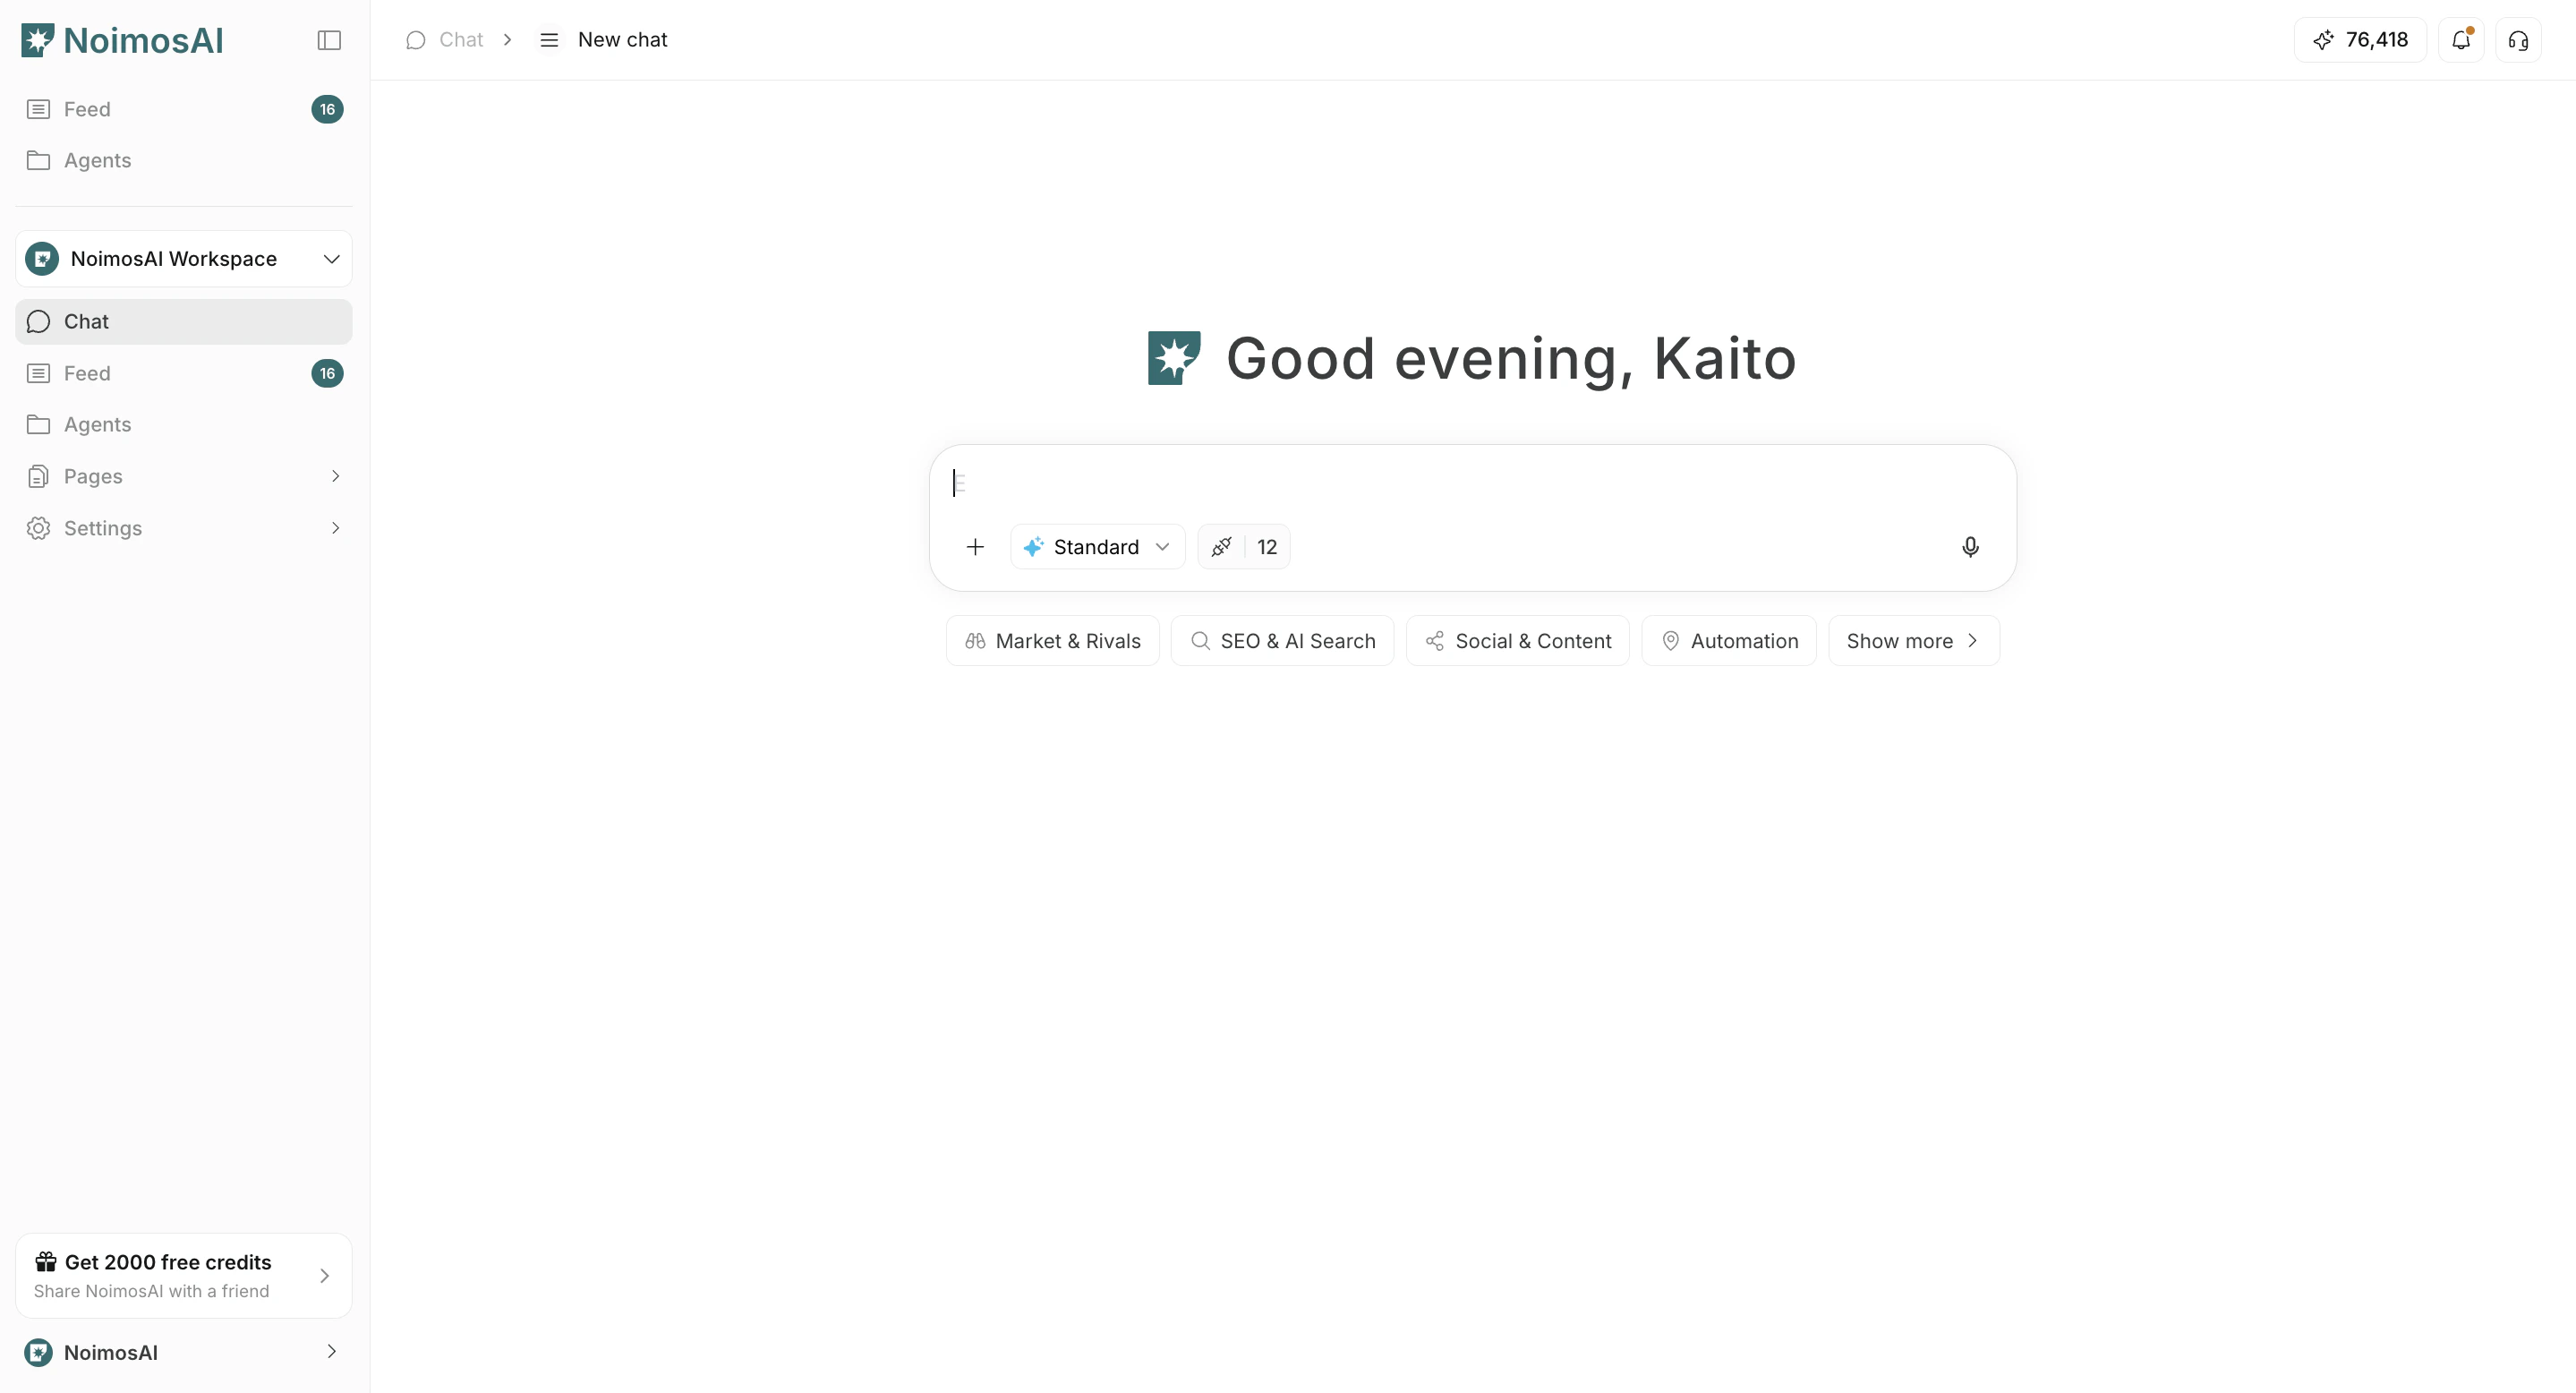Open the Standard model dropdown
The width and height of the screenshot is (2576, 1393).
pos(1097,547)
